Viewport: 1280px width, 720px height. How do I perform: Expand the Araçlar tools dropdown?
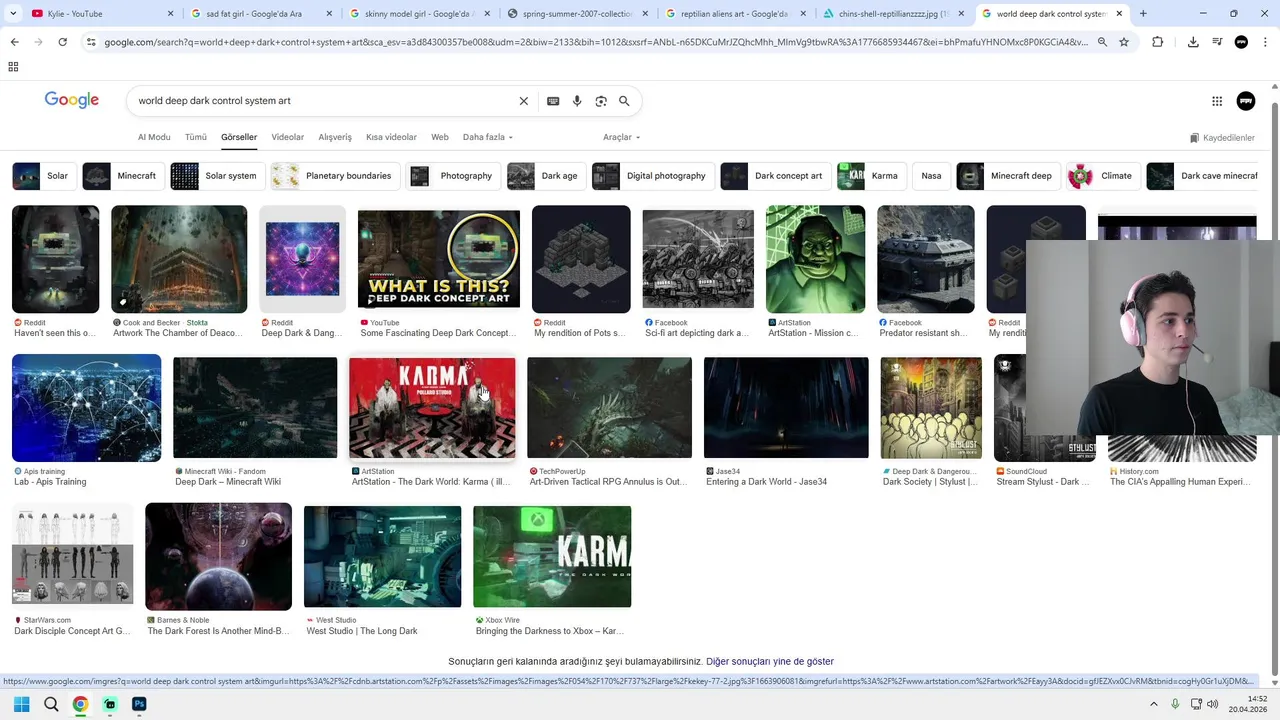coord(621,137)
